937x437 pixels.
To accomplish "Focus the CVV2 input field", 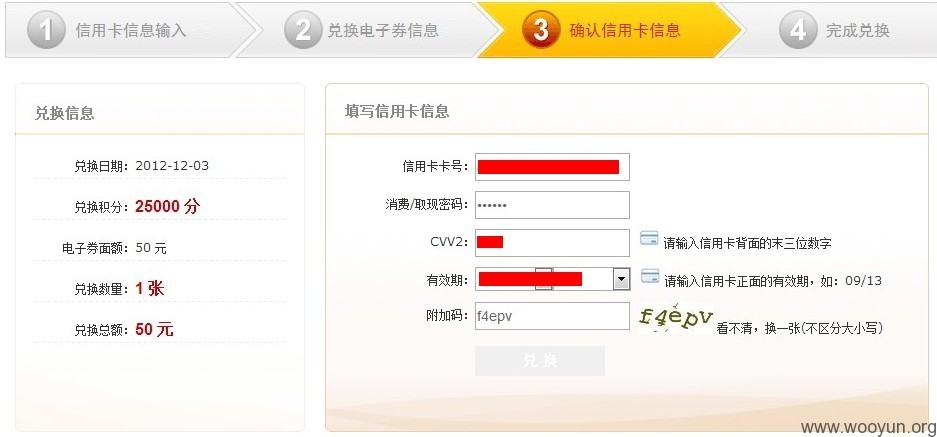I will click(x=552, y=243).
